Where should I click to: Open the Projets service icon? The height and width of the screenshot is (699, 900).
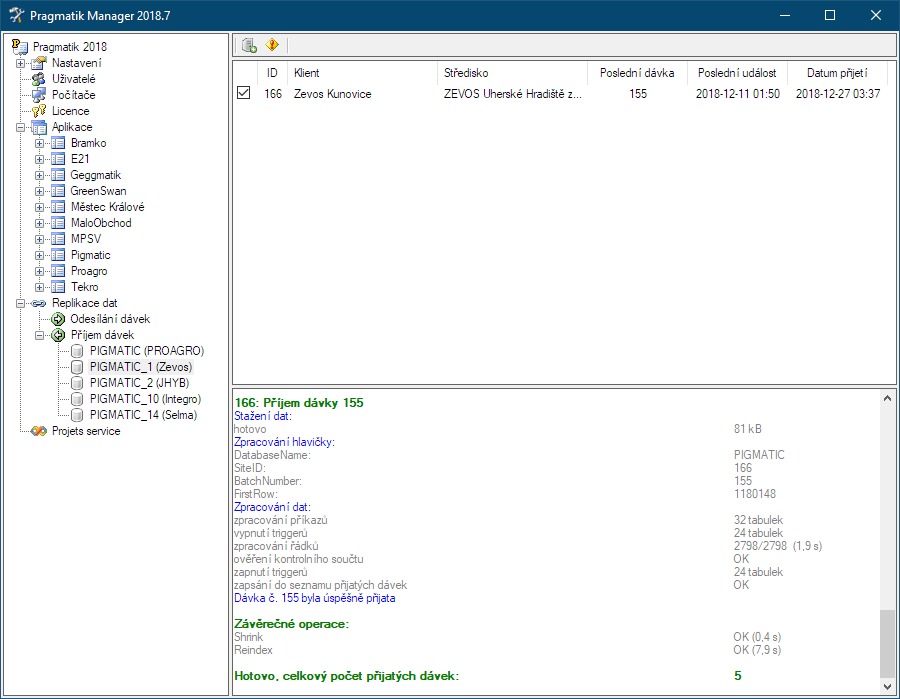coord(39,431)
